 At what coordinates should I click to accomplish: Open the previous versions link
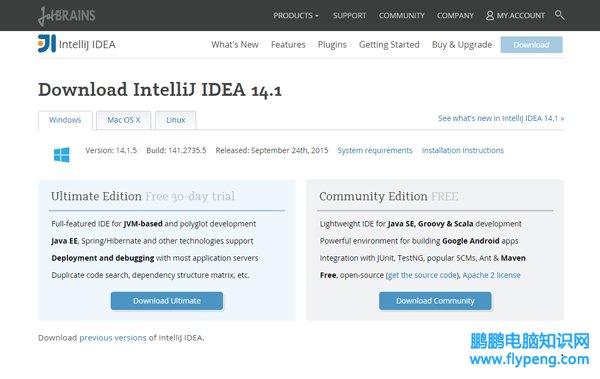click(113, 338)
